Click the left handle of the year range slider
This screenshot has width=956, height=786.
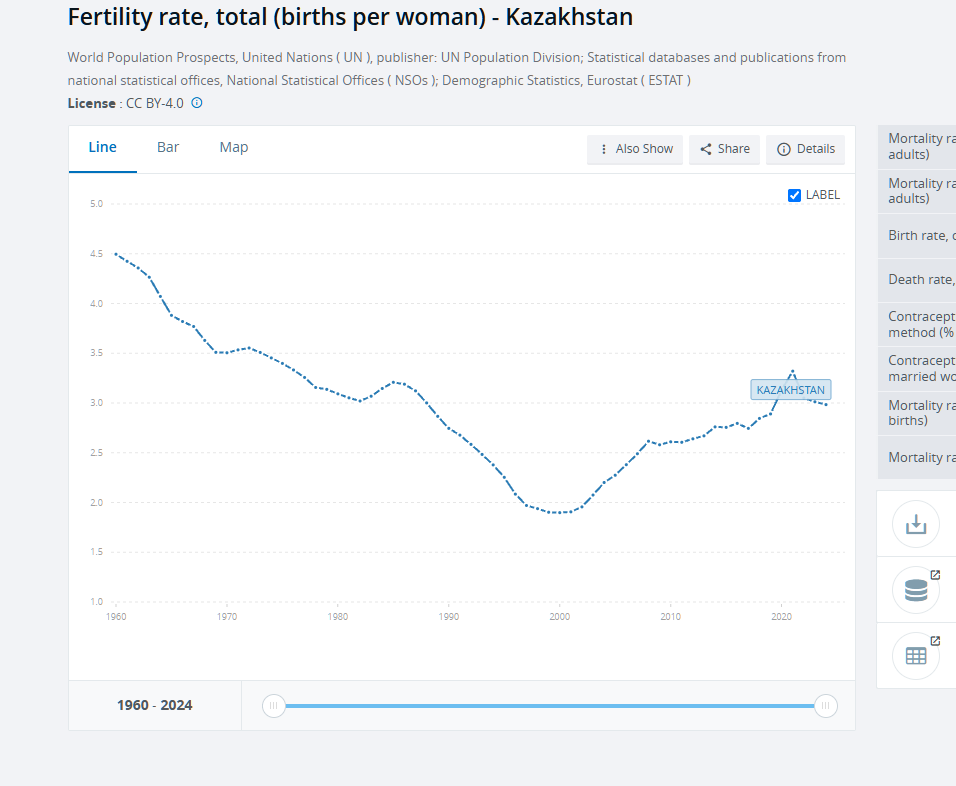pyautogui.click(x=274, y=706)
